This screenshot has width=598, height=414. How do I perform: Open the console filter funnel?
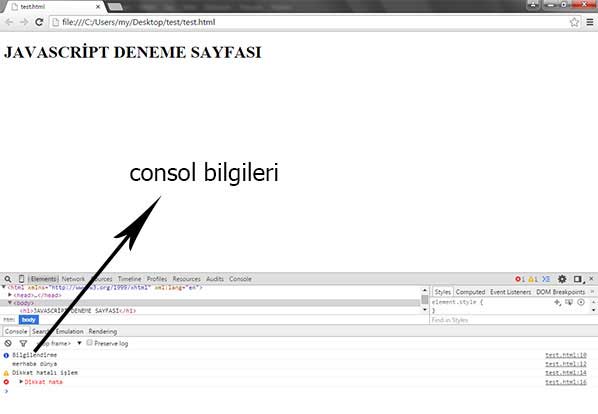coord(23,343)
